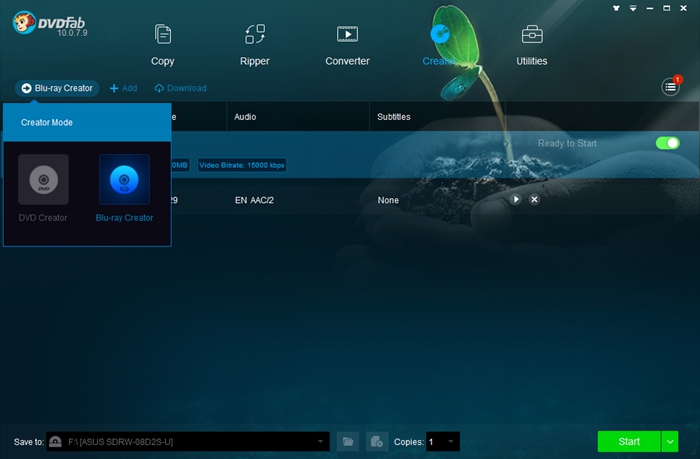Open the task queue list icon
This screenshot has width=700, height=459.
click(670, 87)
